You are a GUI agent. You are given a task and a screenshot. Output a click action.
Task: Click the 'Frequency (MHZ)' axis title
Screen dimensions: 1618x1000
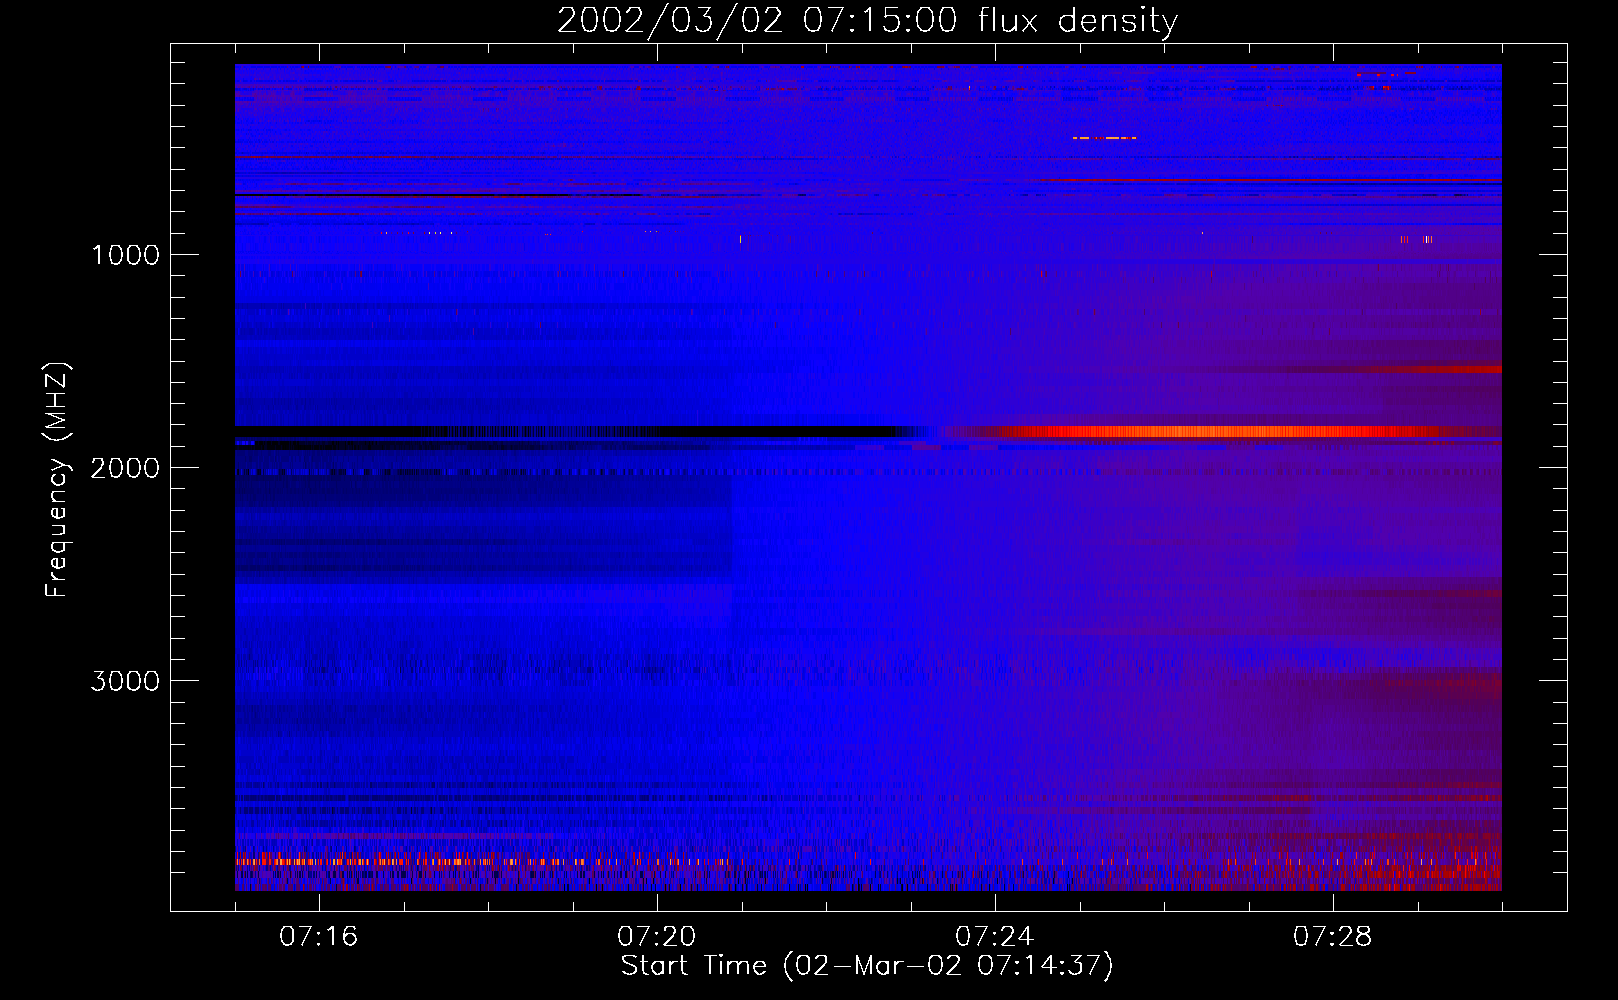pos(58,480)
